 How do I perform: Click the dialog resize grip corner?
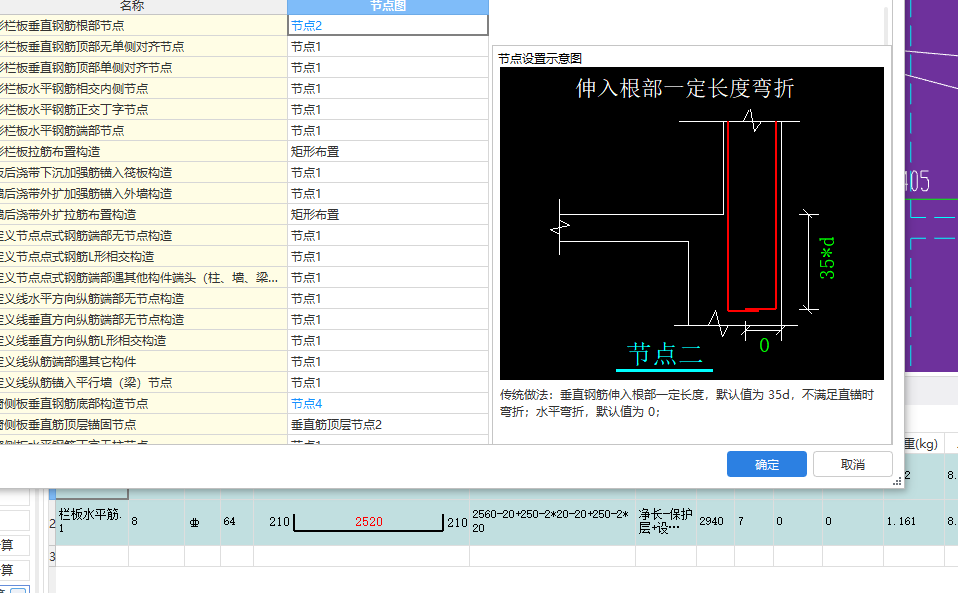(x=897, y=482)
